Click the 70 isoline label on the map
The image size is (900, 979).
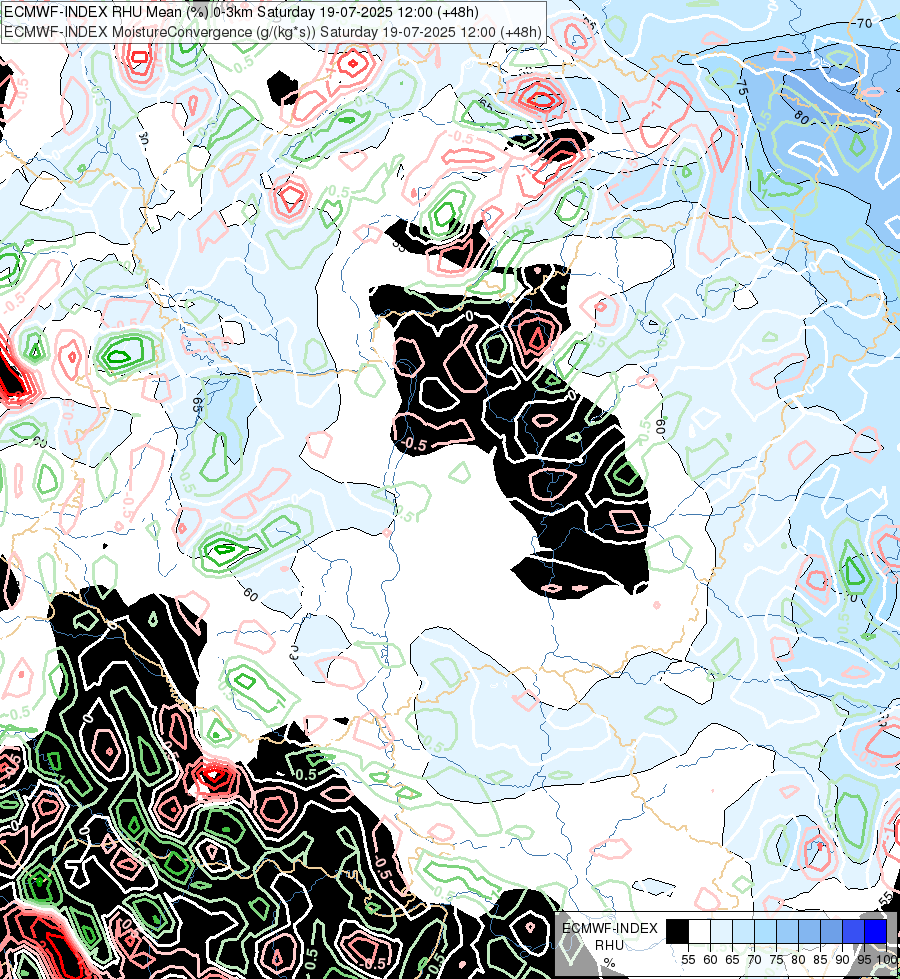pos(864,24)
